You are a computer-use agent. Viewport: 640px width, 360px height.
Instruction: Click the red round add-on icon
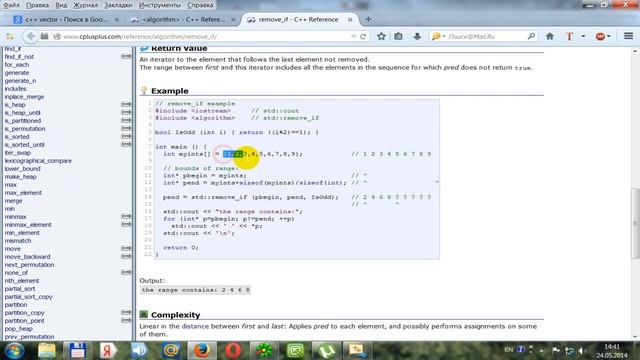click(x=600, y=36)
